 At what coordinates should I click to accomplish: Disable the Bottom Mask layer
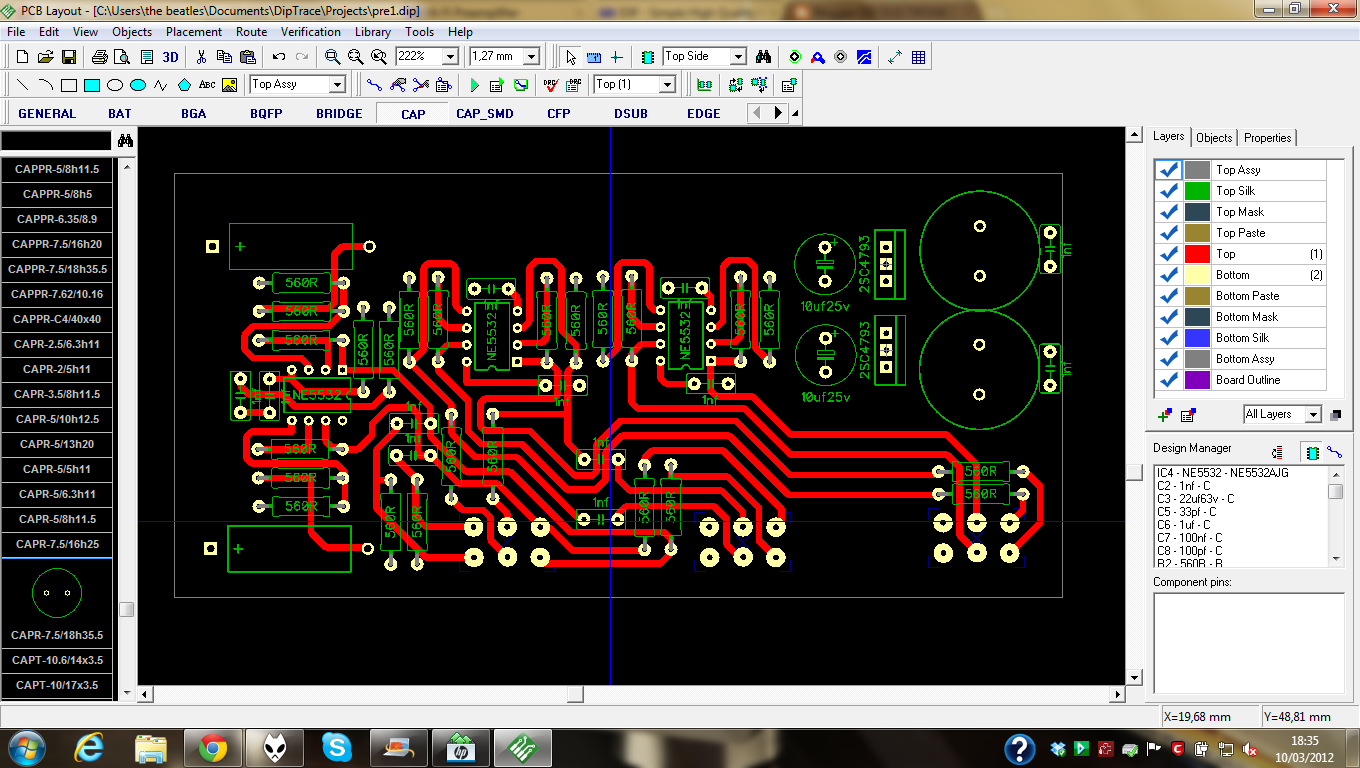coord(1169,317)
